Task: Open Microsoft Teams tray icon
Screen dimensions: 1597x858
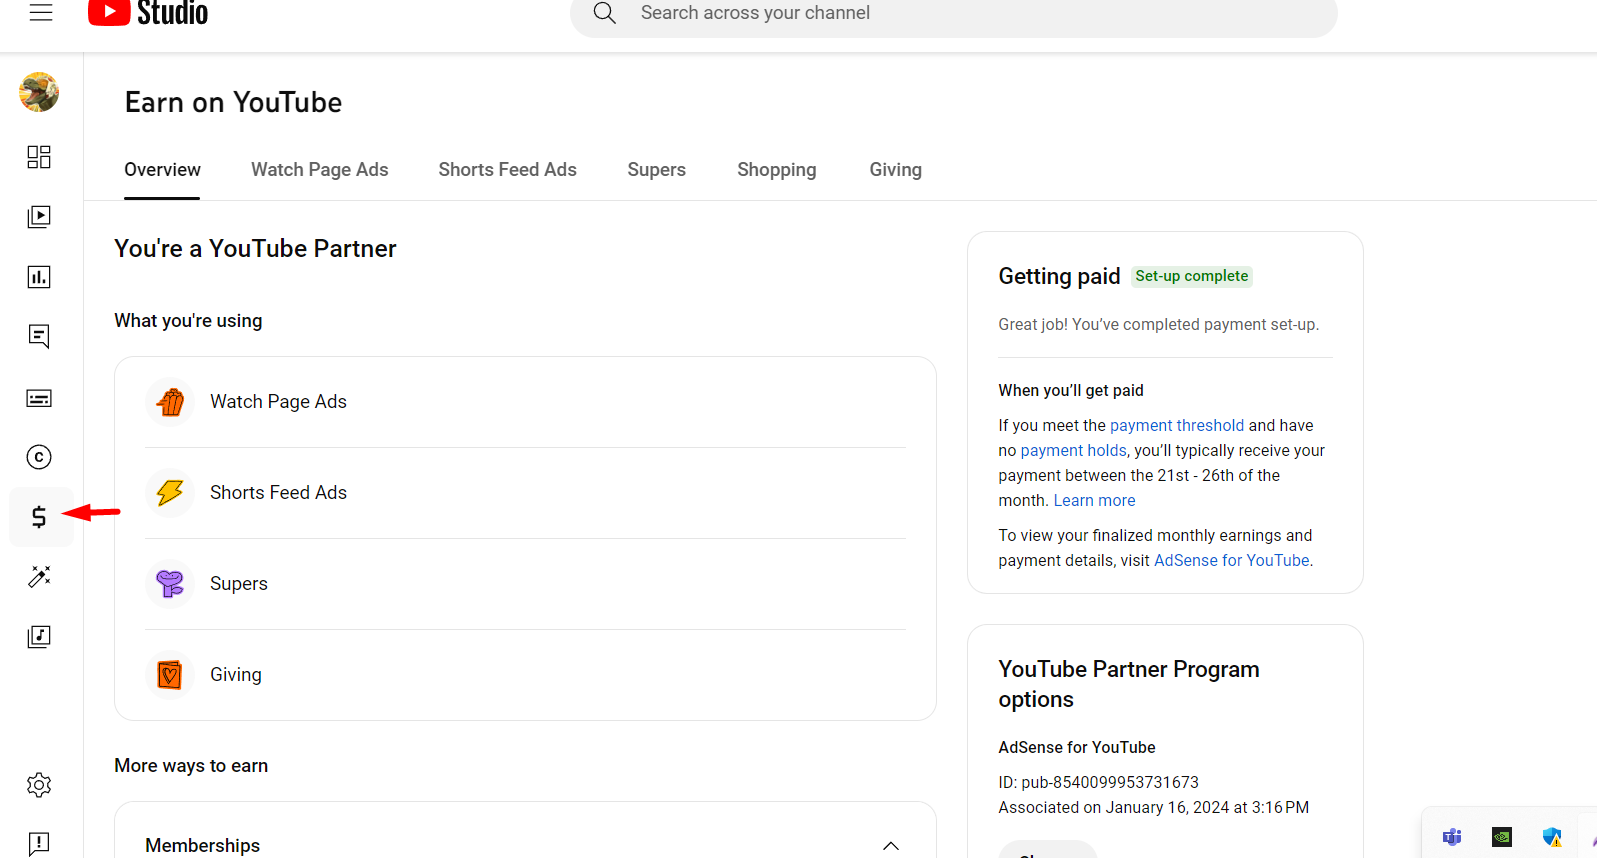Action: 1452,837
